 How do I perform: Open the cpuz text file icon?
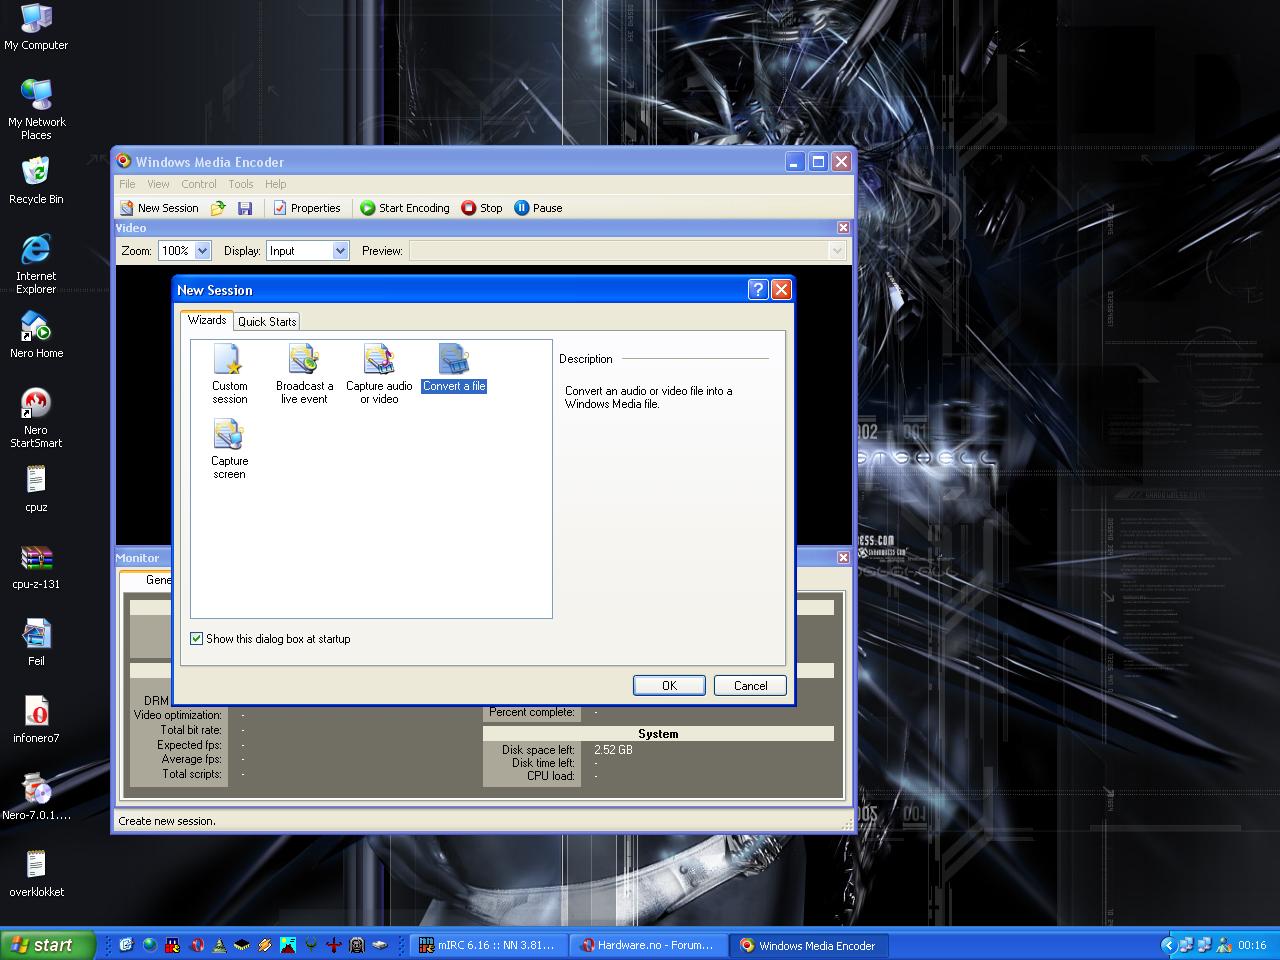(36, 488)
